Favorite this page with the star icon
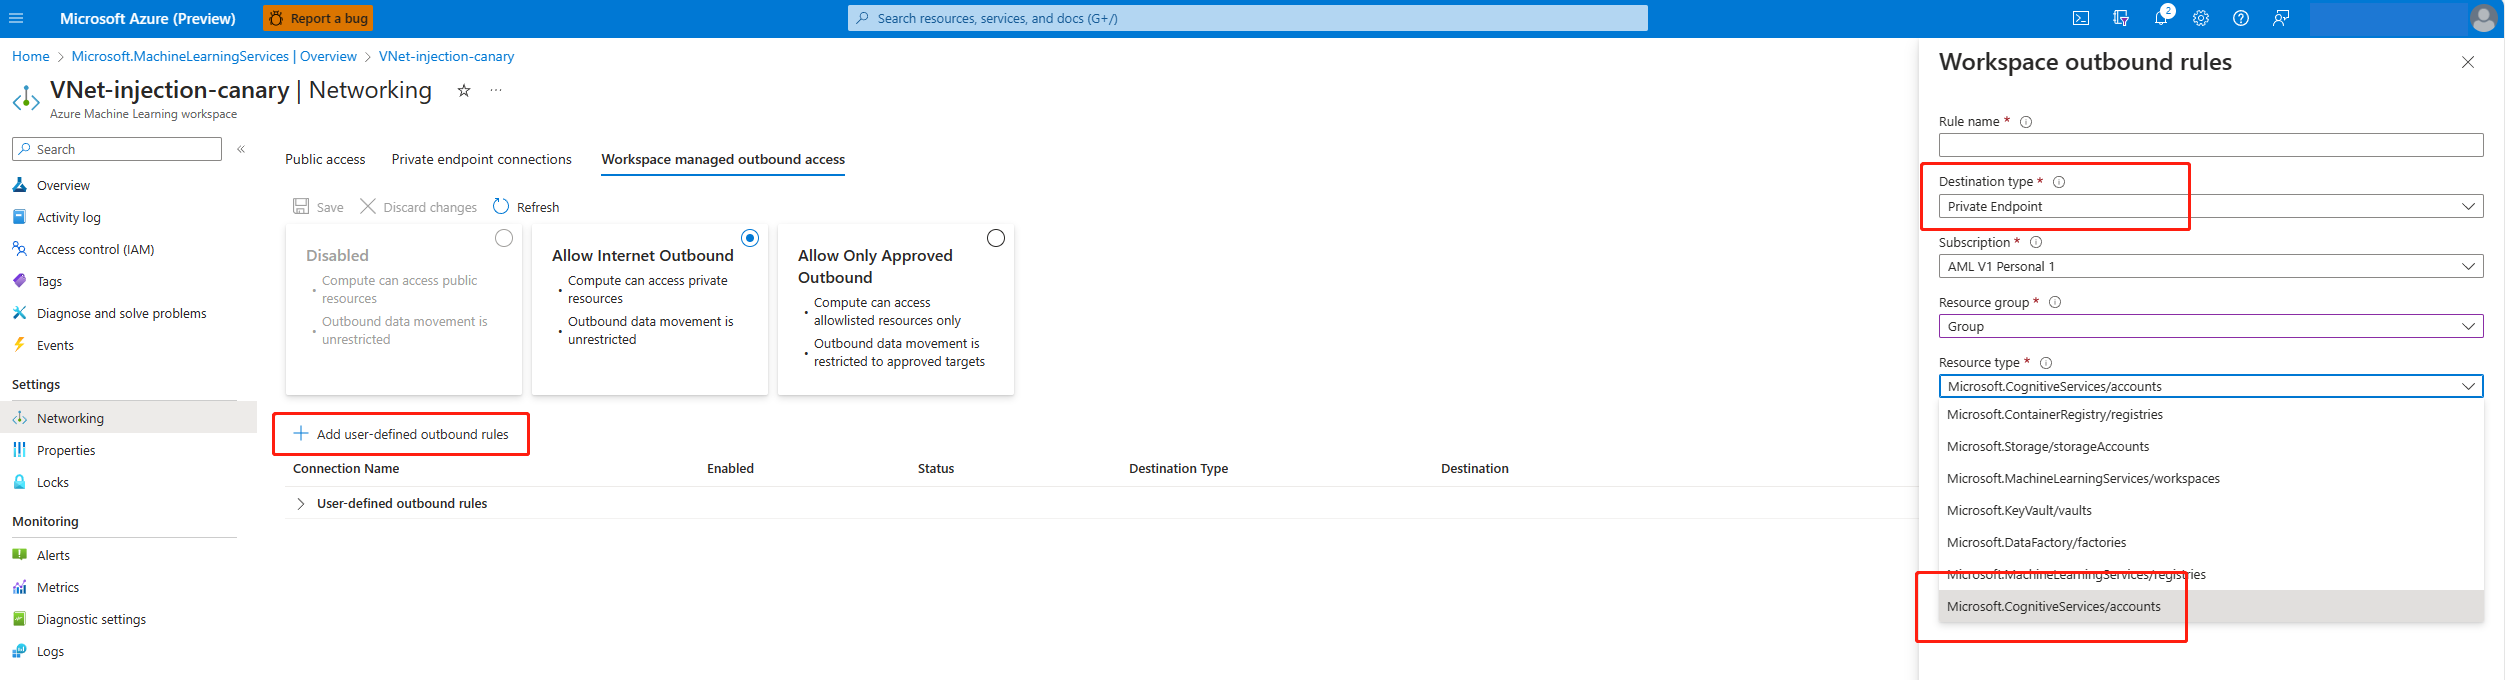 coord(464,90)
